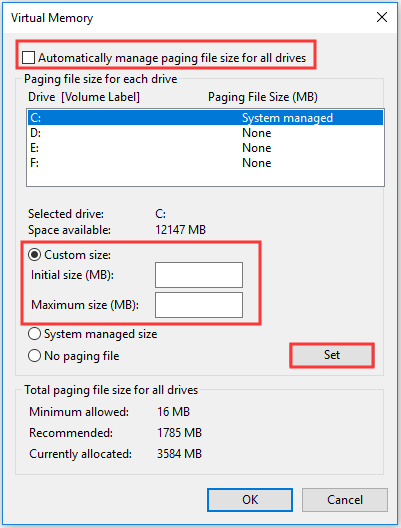Click the 'Automatically manage paging file size' label

pyautogui.click(x=172, y=58)
